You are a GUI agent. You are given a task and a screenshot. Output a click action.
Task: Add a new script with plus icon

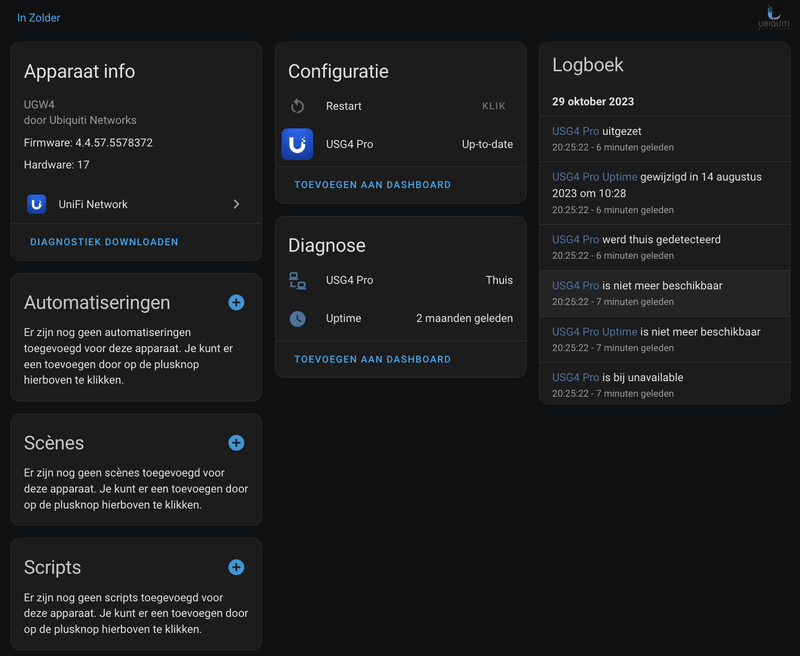point(236,567)
